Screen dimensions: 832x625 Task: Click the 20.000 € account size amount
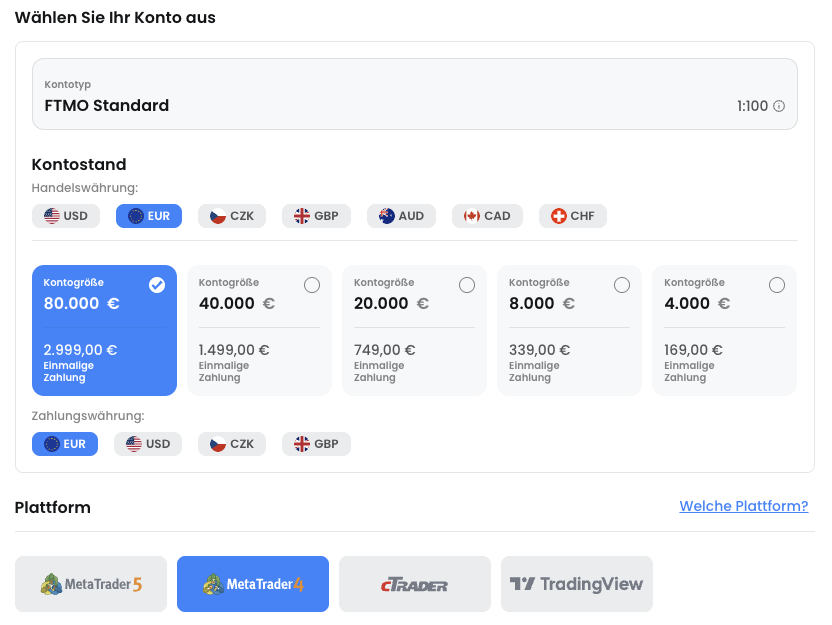pos(391,303)
